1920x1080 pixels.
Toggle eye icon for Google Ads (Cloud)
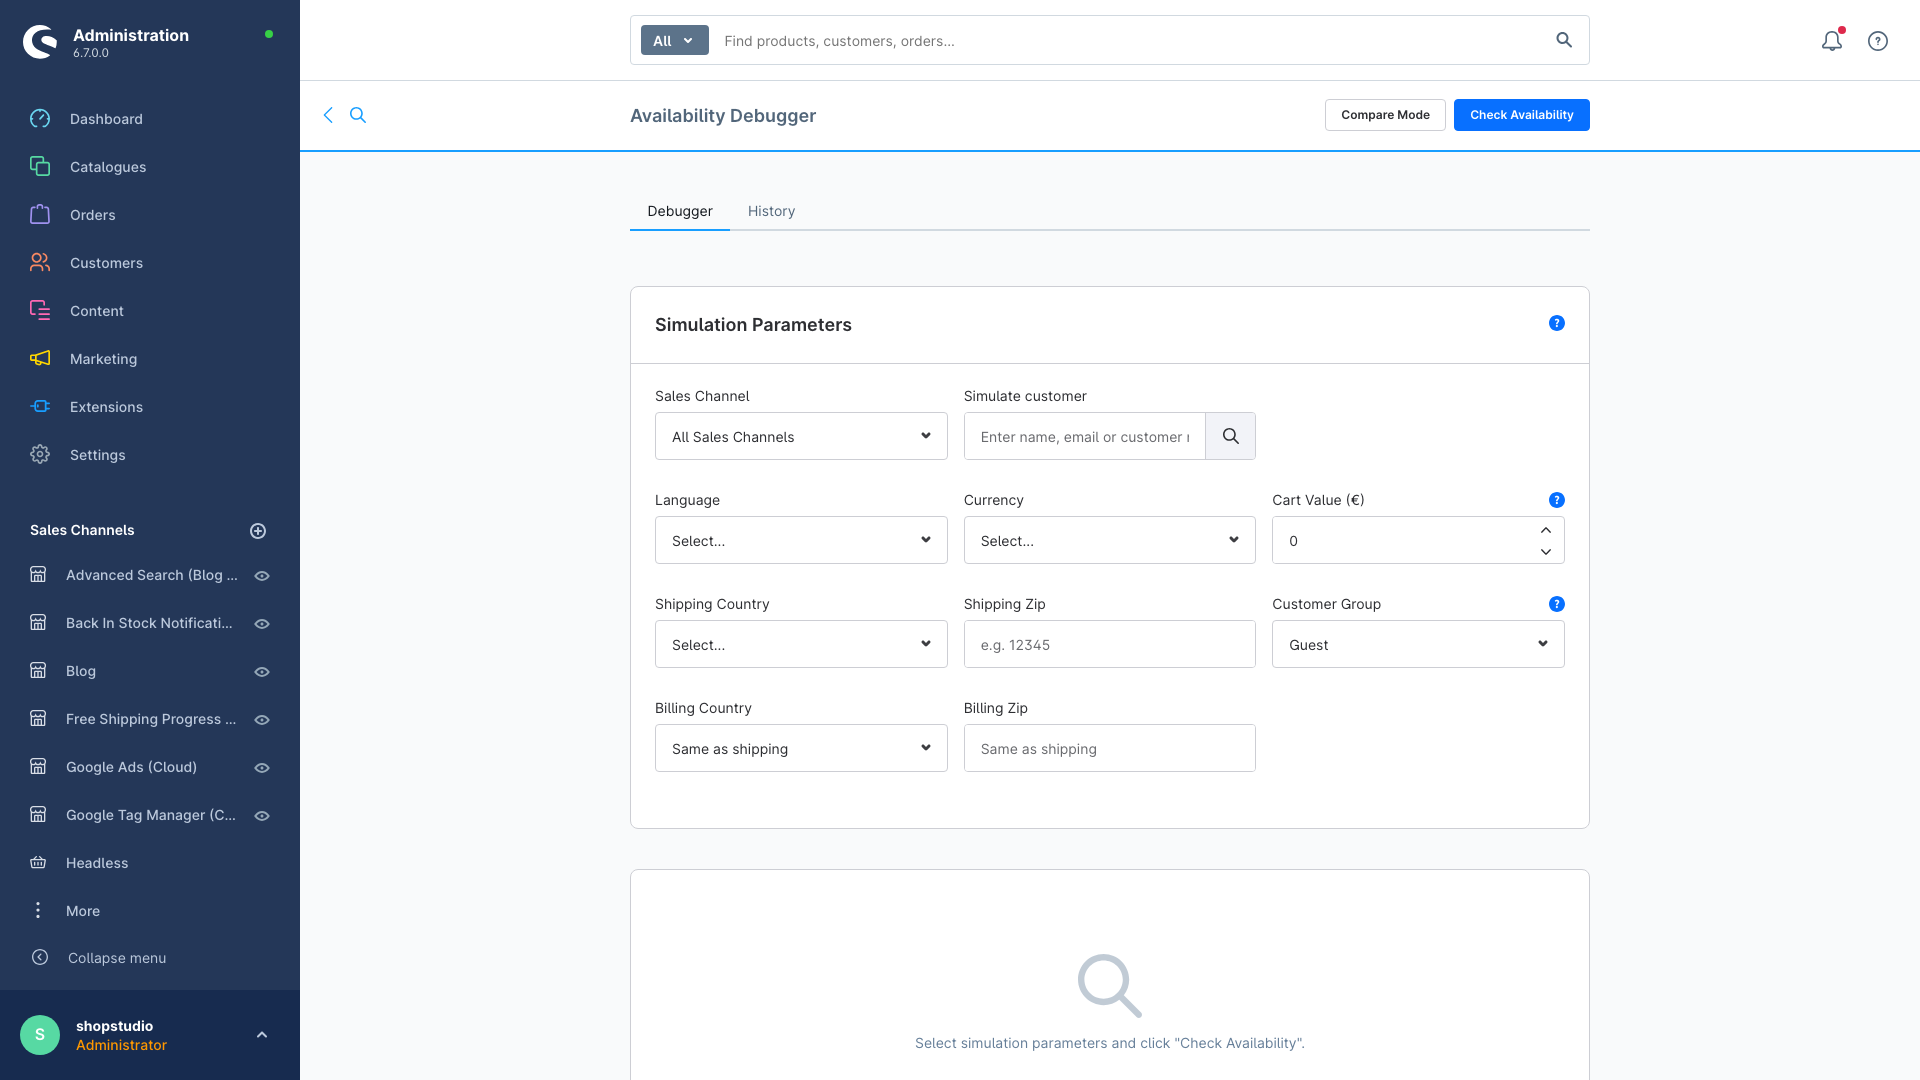tap(262, 768)
